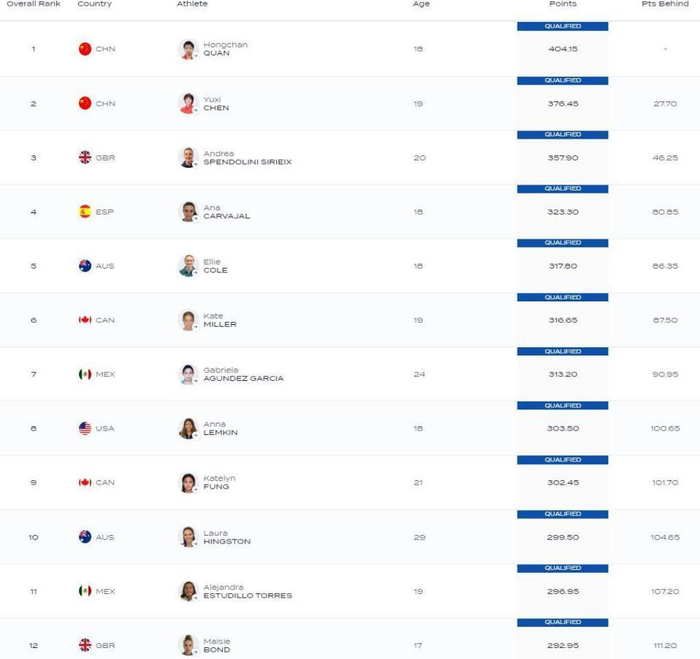Click the Qualified badge for Anna Lemkin
The width and height of the screenshot is (700, 659).
tap(562, 406)
